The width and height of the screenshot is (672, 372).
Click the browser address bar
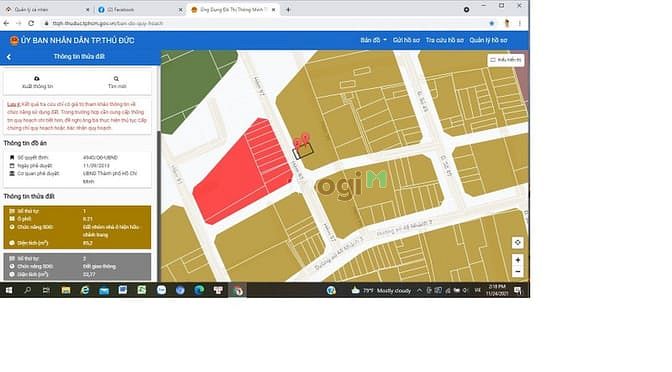(x=266, y=23)
